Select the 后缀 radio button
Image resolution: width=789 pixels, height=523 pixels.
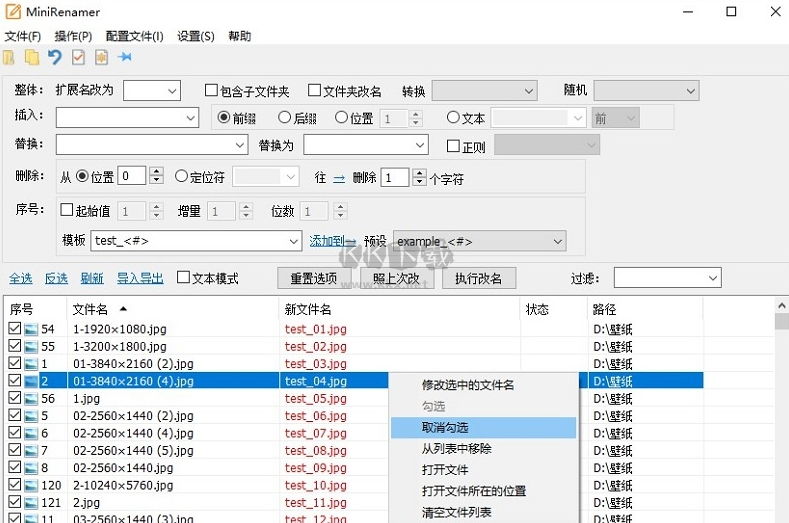point(284,118)
